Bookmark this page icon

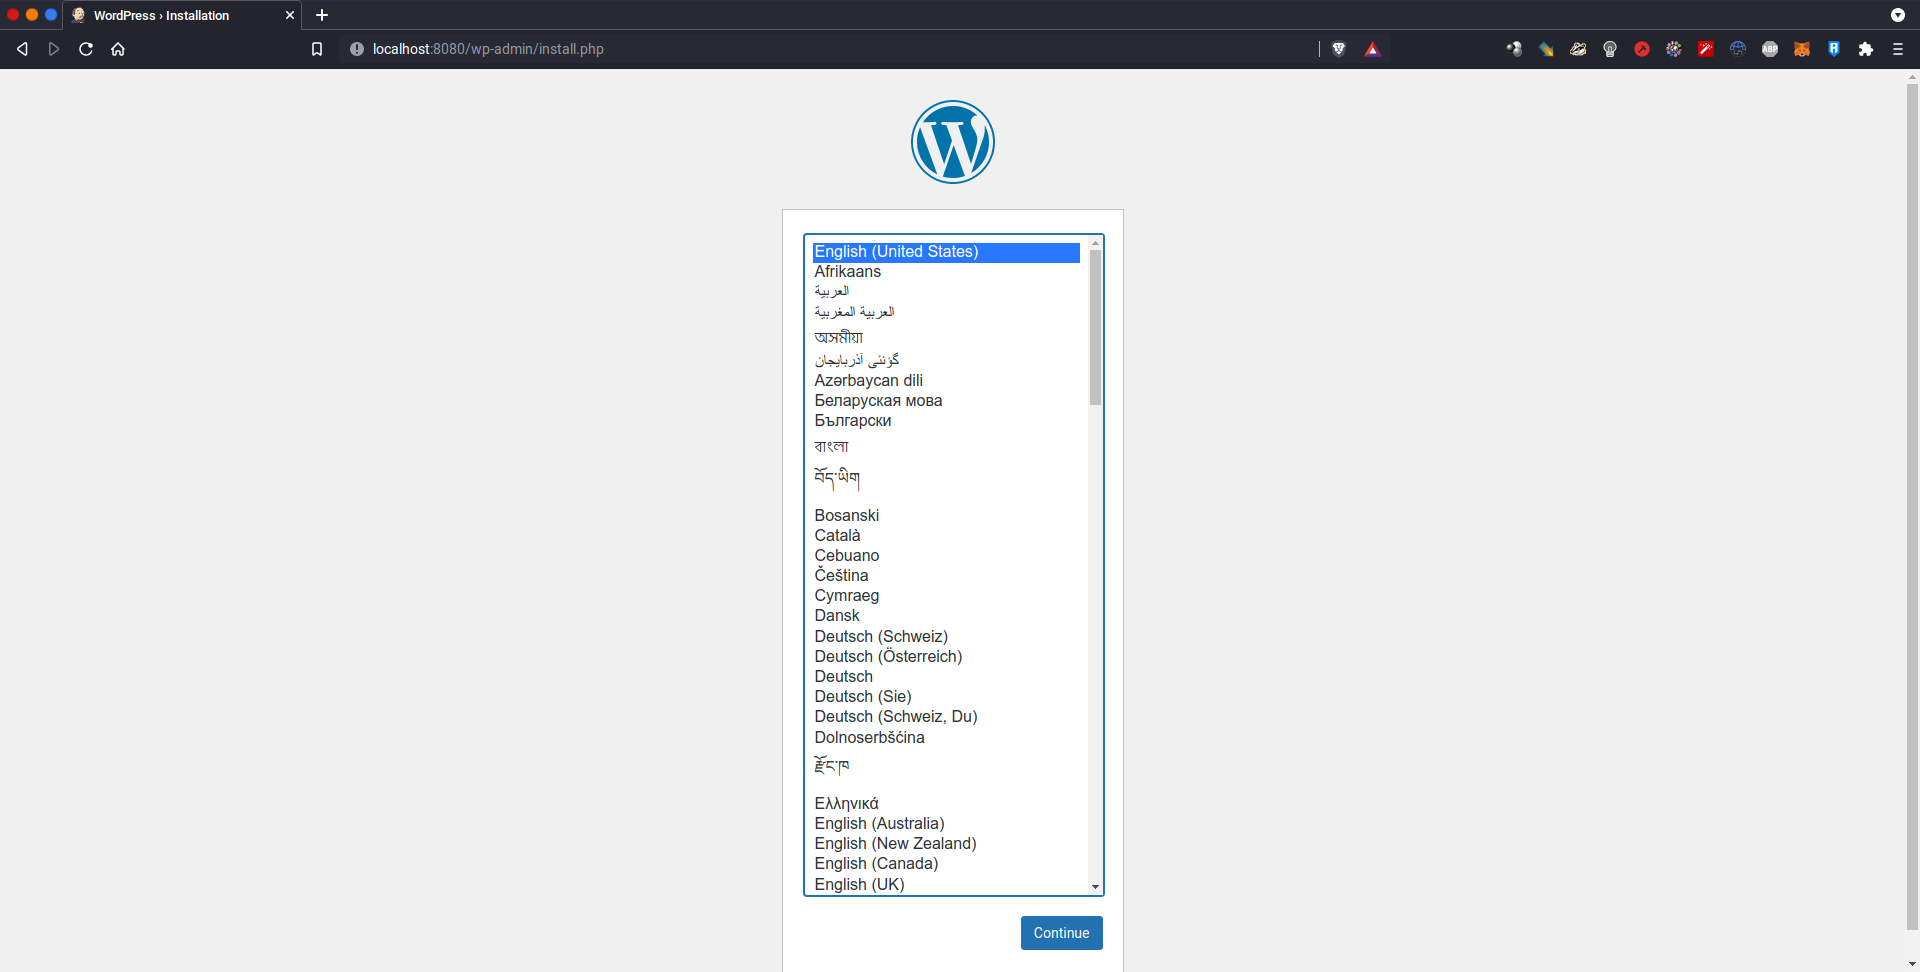pyautogui.click(x=317, y=49)
